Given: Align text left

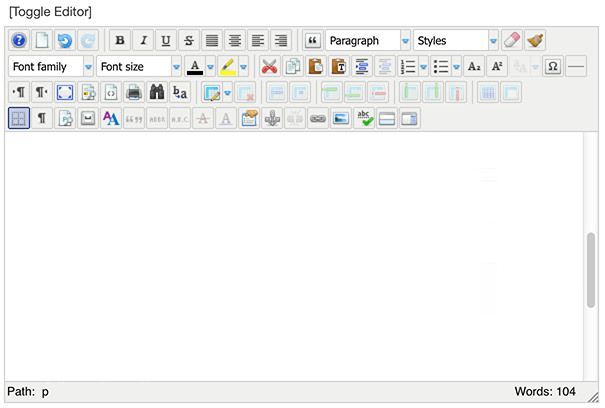Looking at the screenshot, I should point(258,40).
